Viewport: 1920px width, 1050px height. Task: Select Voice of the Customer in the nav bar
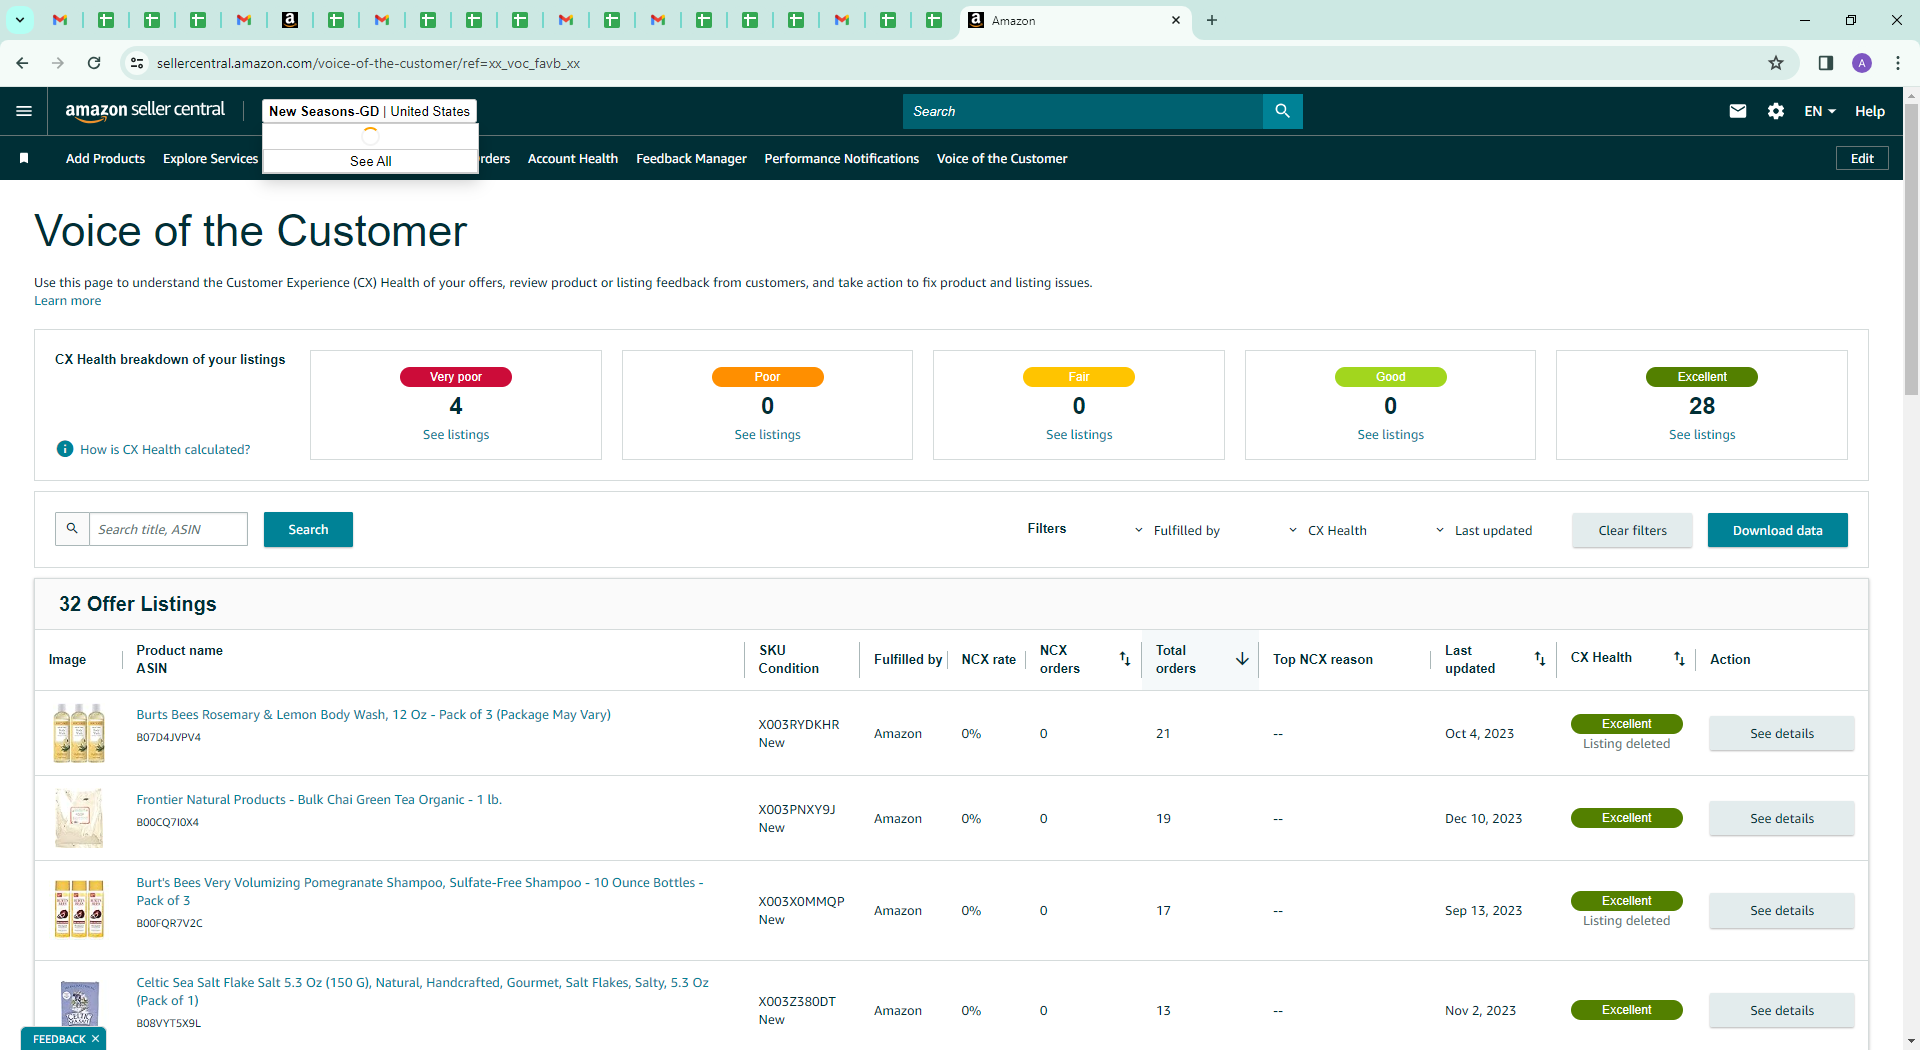[x=1002, y=158]
